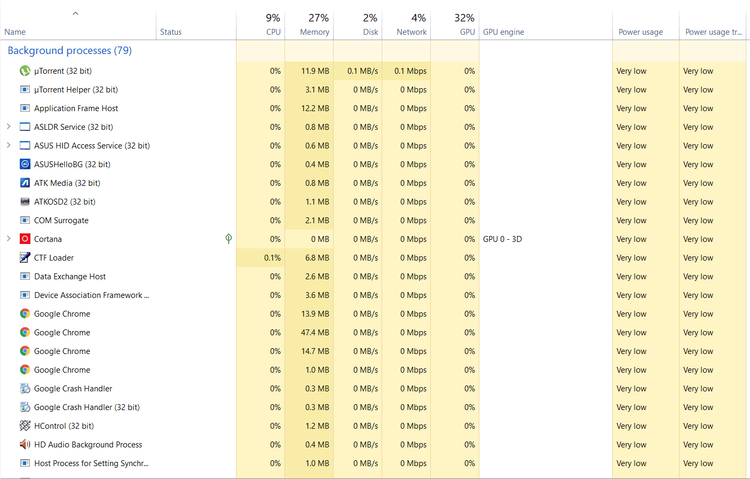The height and width of the screenshot is (479, 750).
Task: Expand the Cortana process entry
Action: point(9,239)
